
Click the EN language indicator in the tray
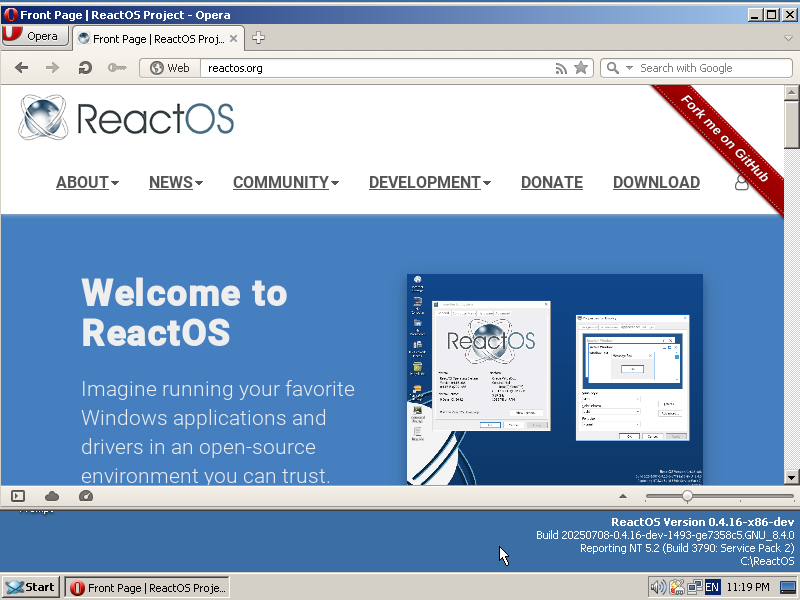(x=712, y=587)
